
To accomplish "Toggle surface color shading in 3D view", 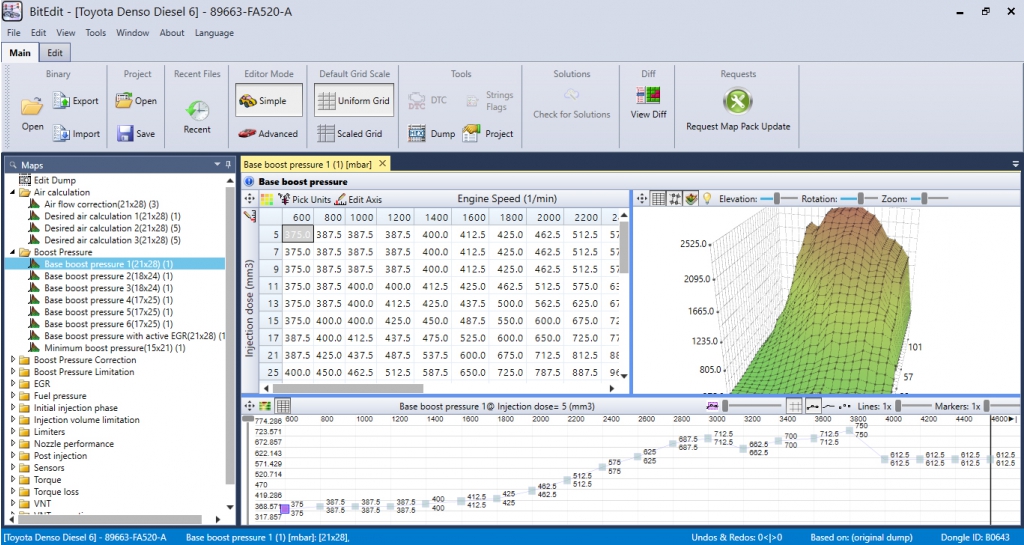I will 691,198.
